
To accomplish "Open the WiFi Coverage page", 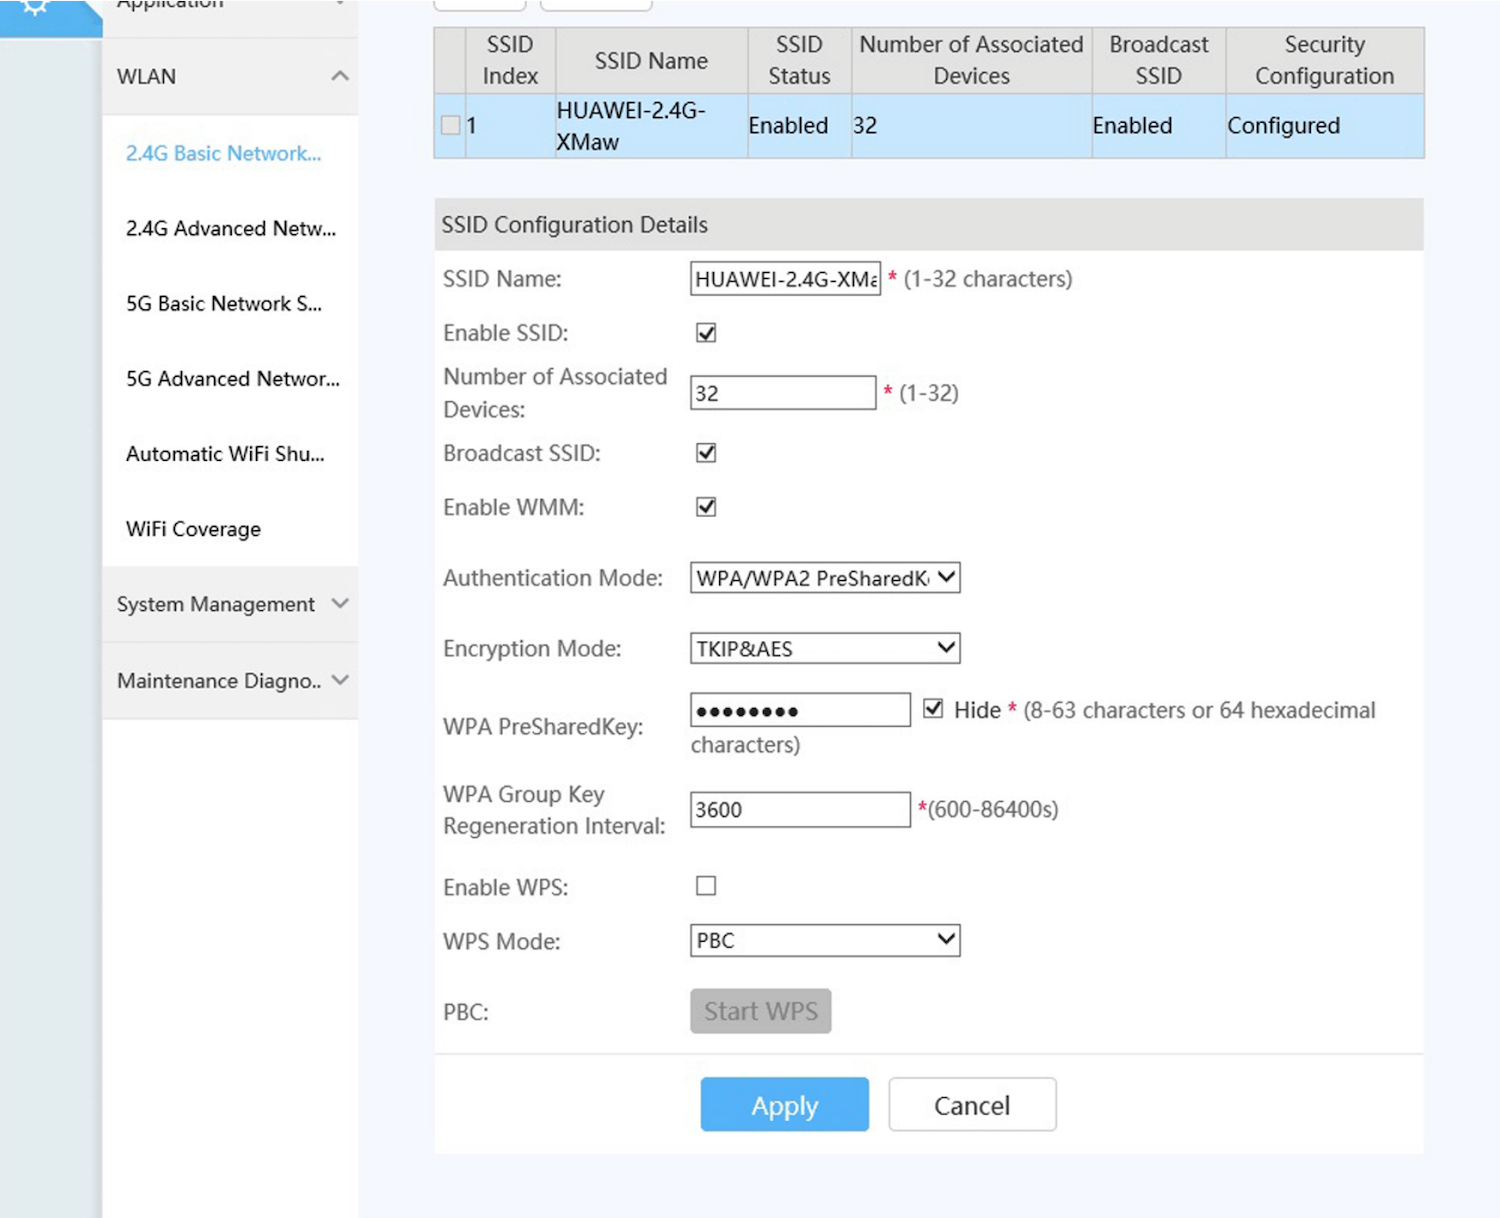I will coord(193,529).
